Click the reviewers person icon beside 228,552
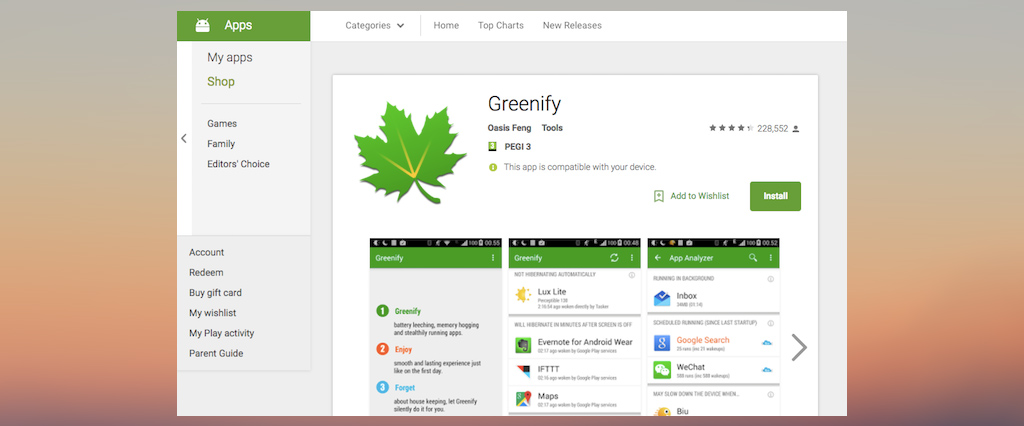The height and width of the screenshot is (426, 1024). pyautogui.click(x=796, y=129)
